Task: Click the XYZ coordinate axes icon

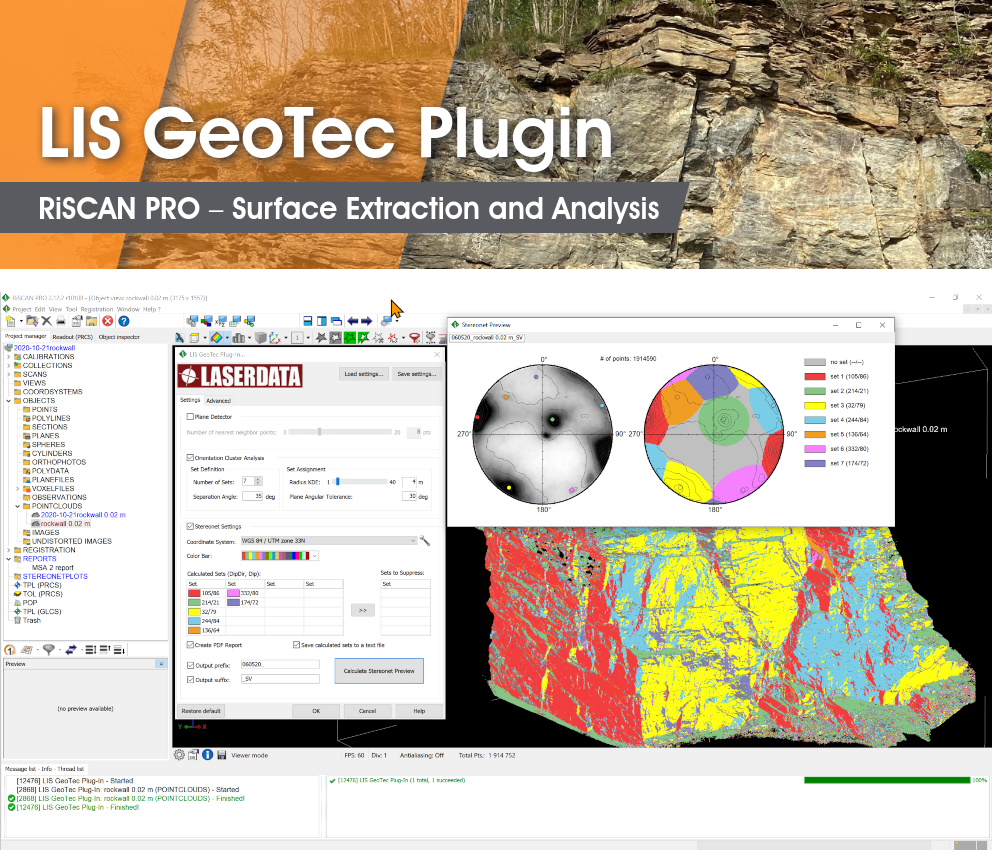Action: coord(275,338)
